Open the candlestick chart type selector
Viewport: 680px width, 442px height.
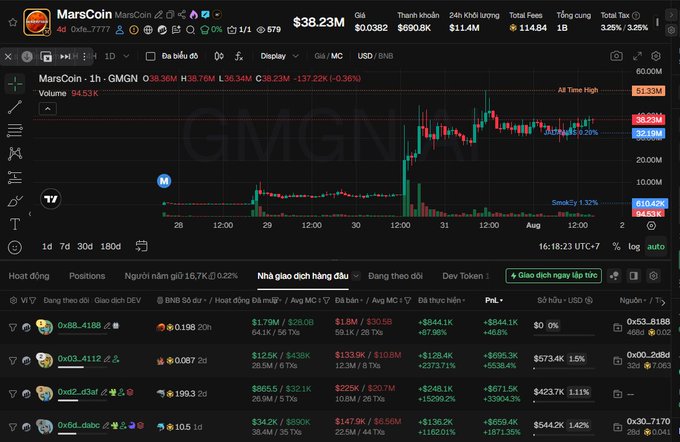(219, 56)
